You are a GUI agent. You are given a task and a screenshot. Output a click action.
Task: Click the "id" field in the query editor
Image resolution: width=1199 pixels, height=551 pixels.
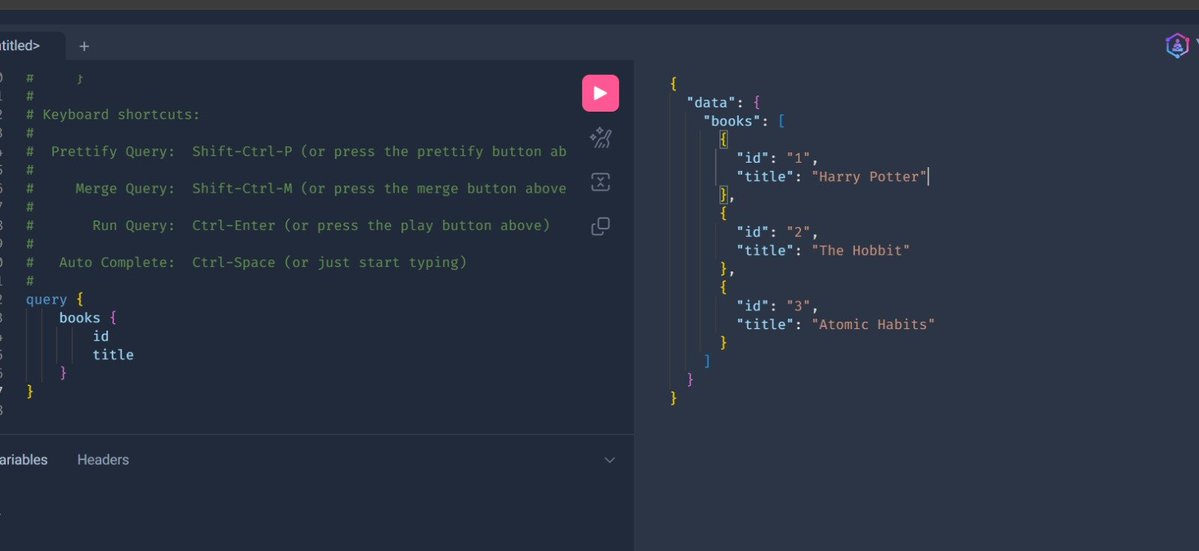click(x=101, y=336)
